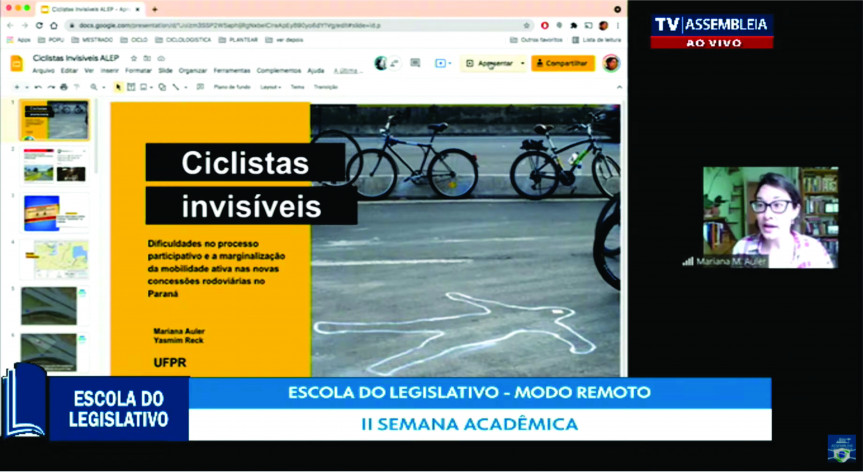The width and height of the screenshot is (863, 472).
Task: Star the Ciclistas Invisíveis ALEP presentation
Action: (x=134, y=59)
